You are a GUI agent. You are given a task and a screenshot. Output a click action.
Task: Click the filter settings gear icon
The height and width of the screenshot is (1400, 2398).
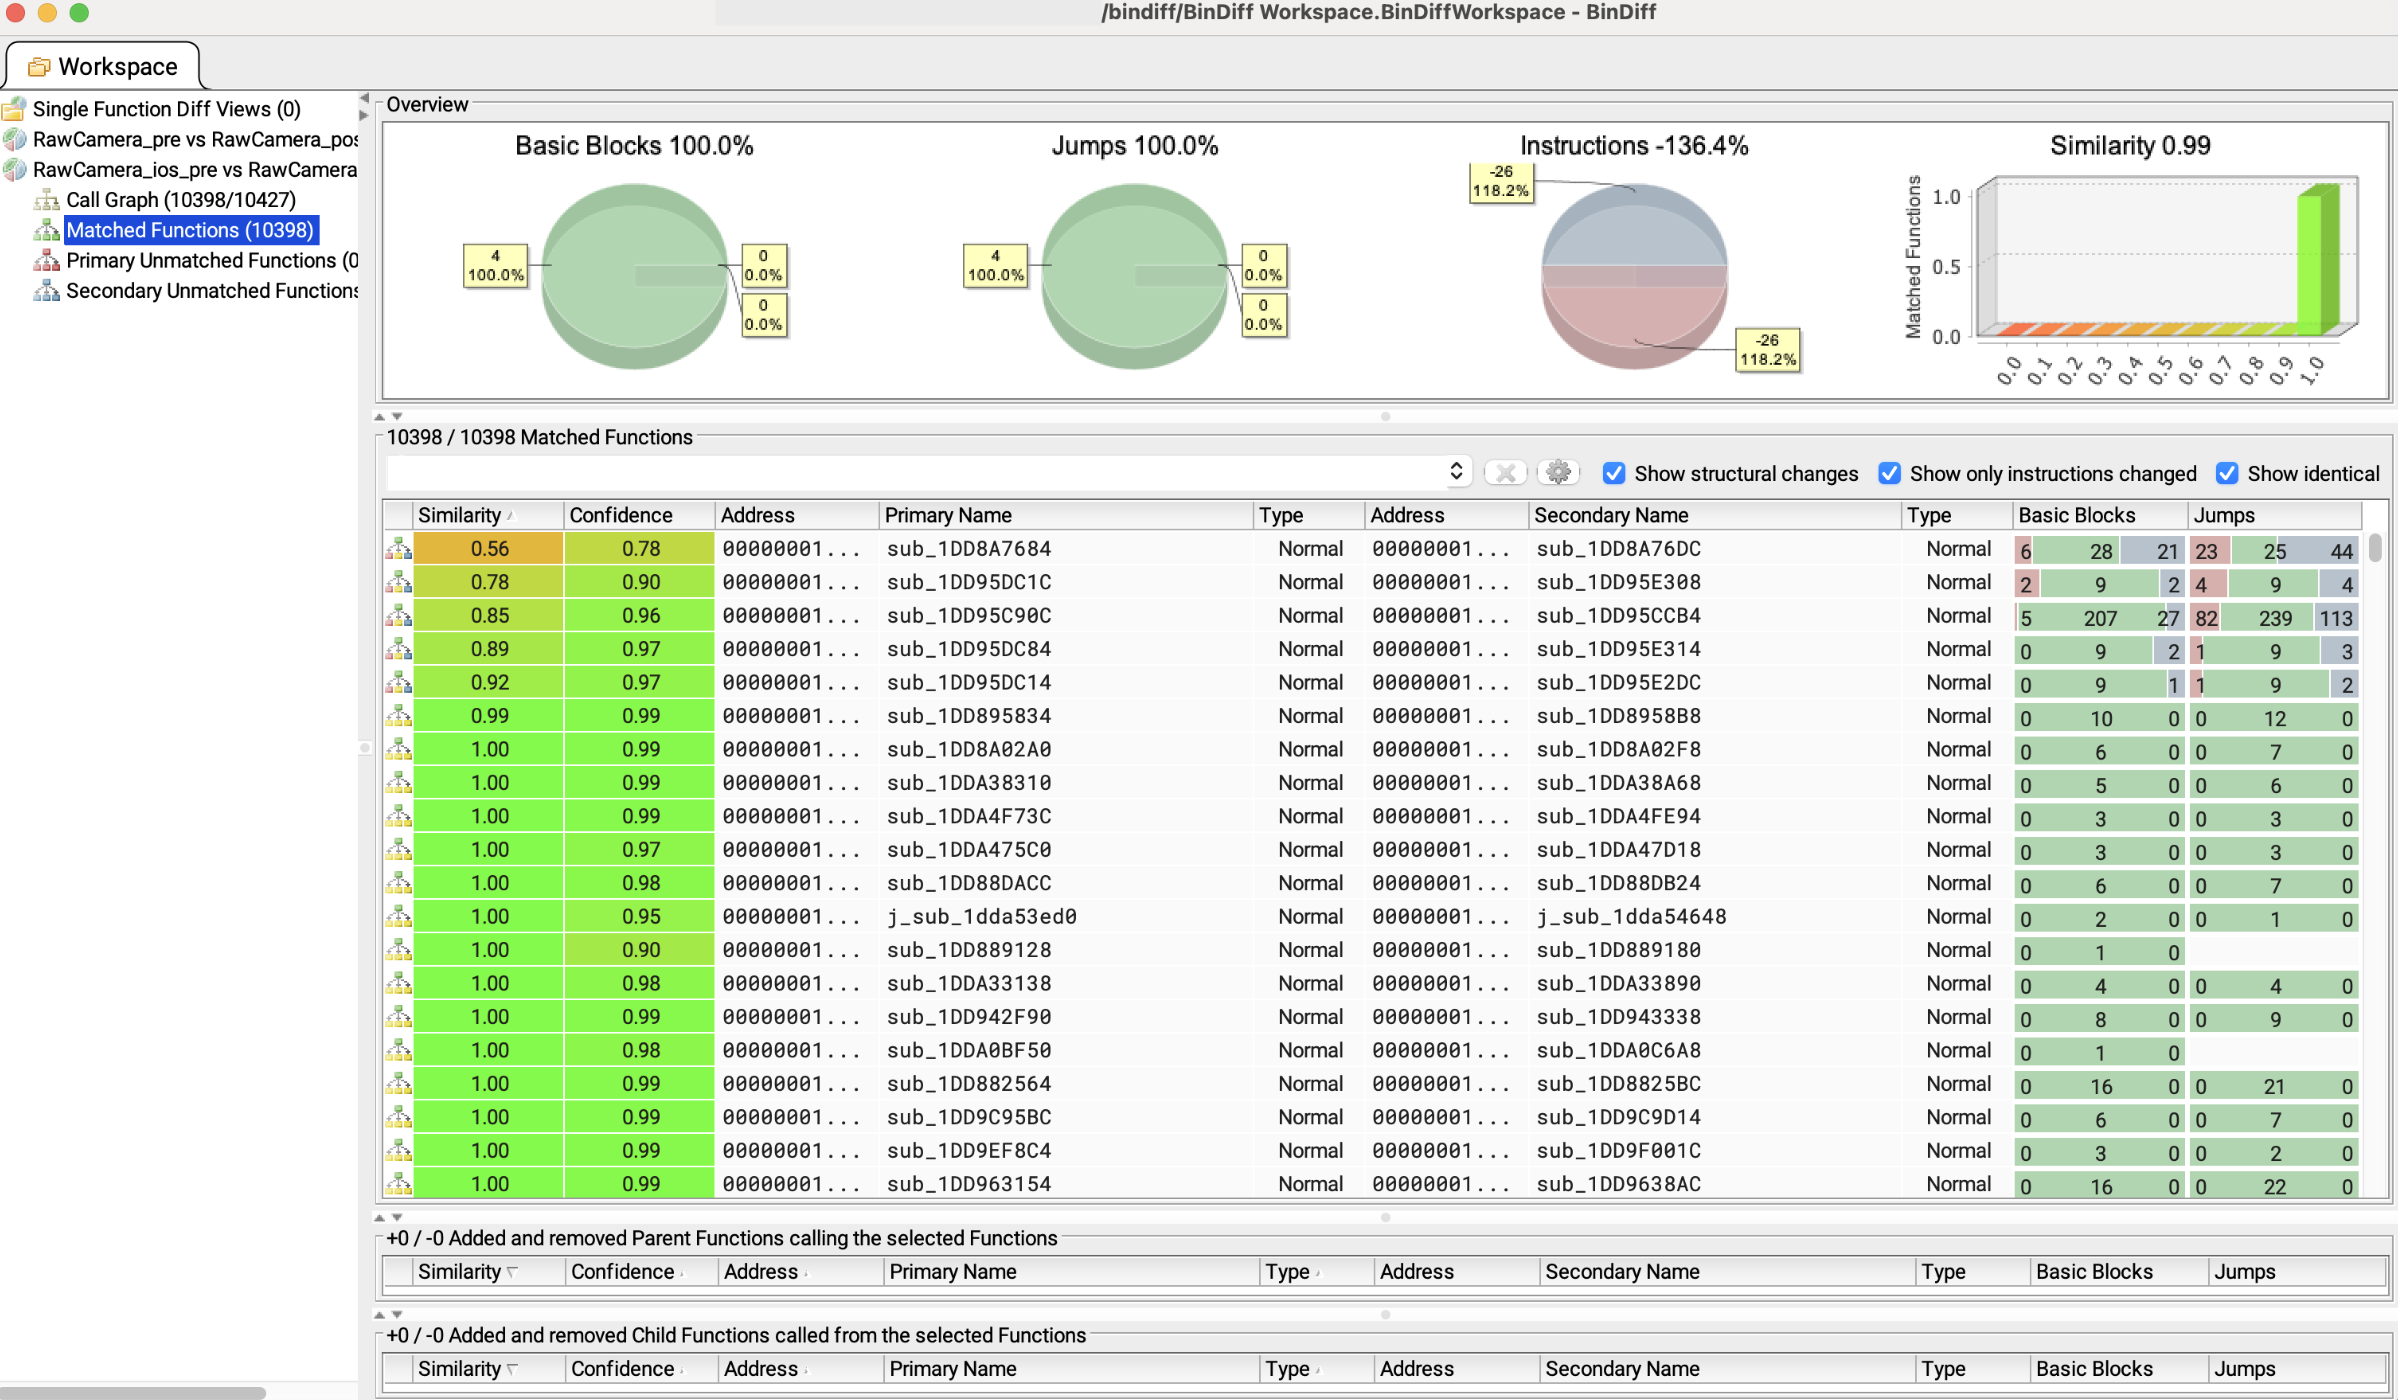1558,473
